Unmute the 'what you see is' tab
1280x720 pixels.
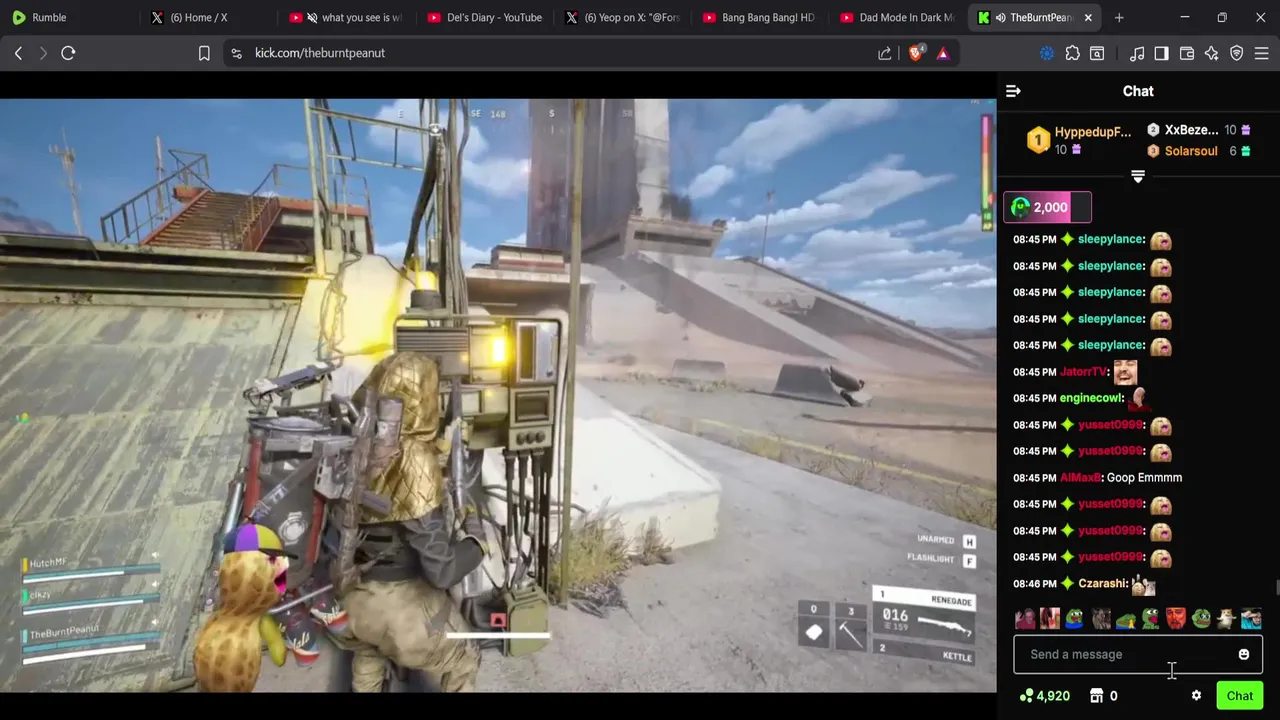(312, 17)
